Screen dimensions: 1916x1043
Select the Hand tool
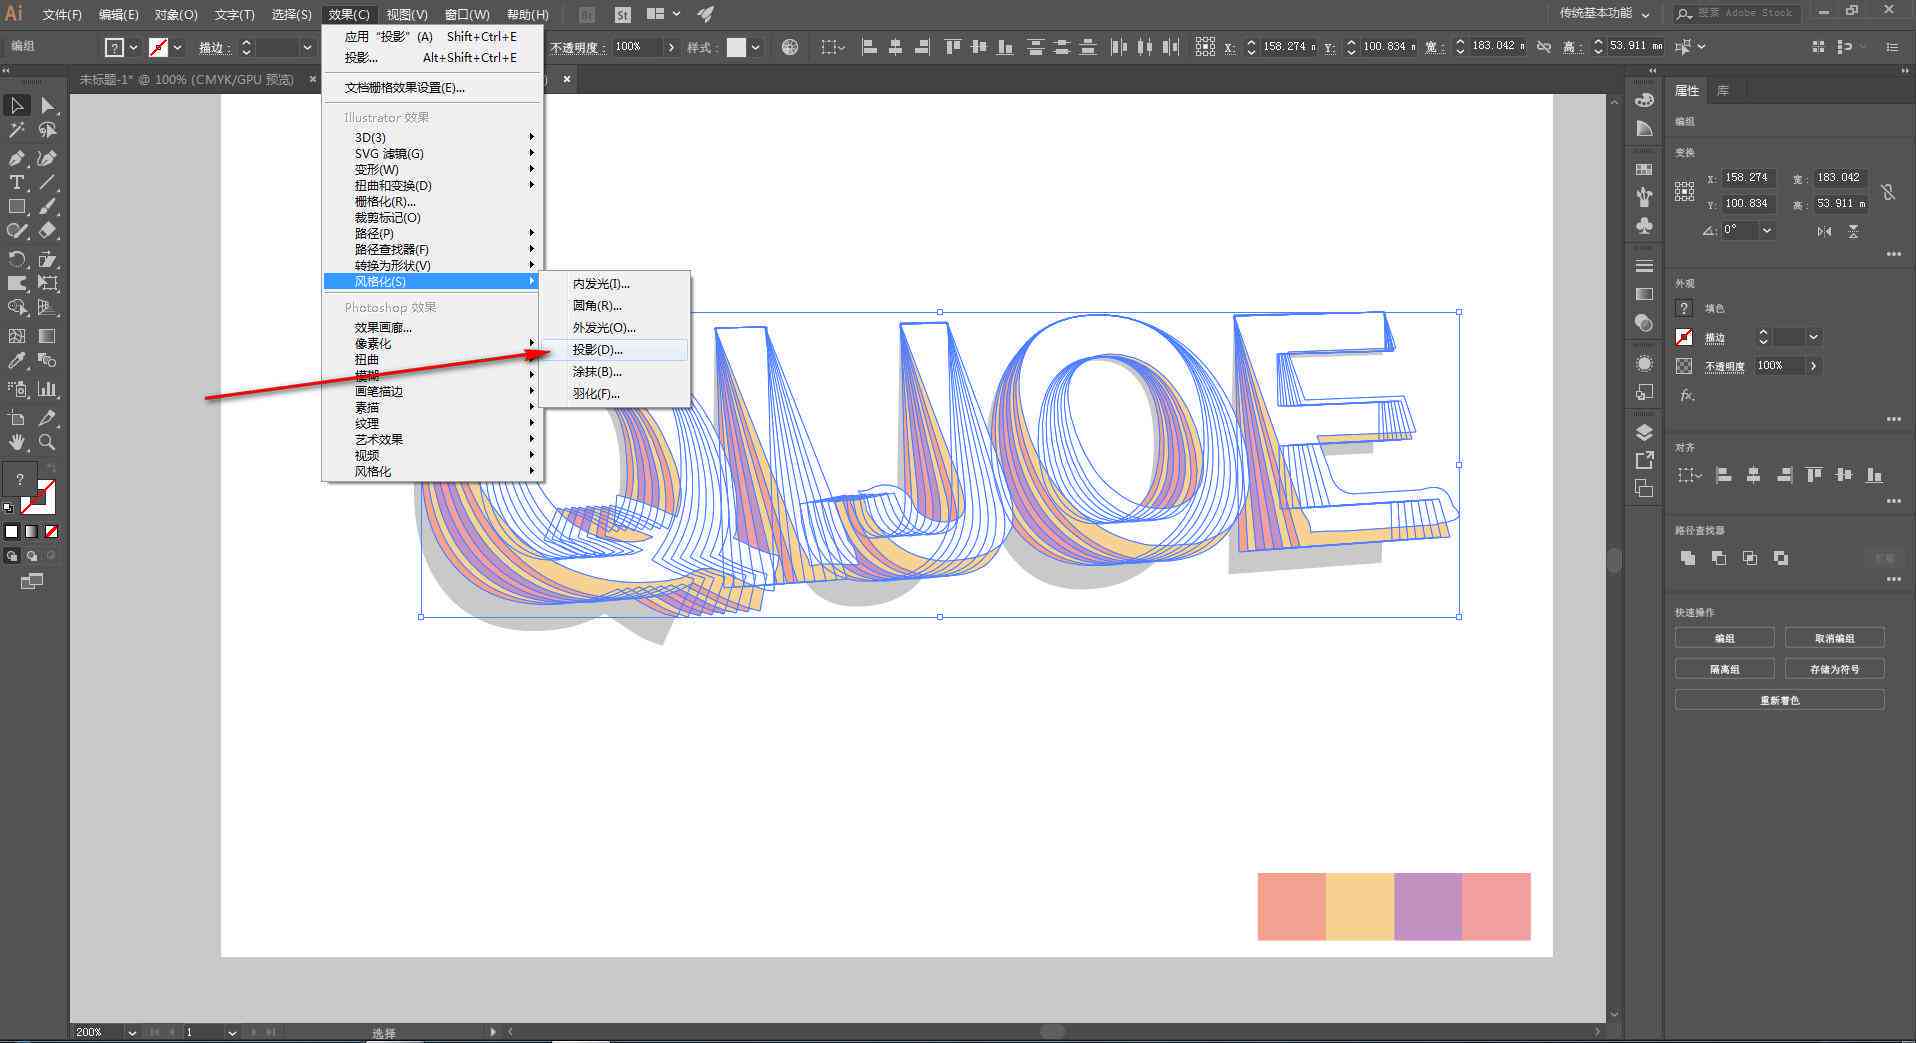(17, 442)
